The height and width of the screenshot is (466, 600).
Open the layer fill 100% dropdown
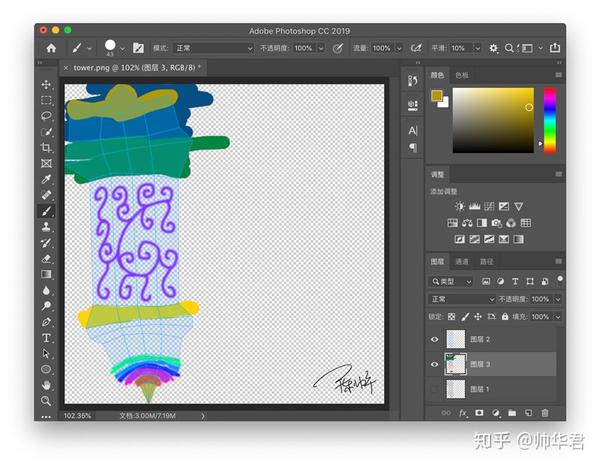click(x=558, y=317)
